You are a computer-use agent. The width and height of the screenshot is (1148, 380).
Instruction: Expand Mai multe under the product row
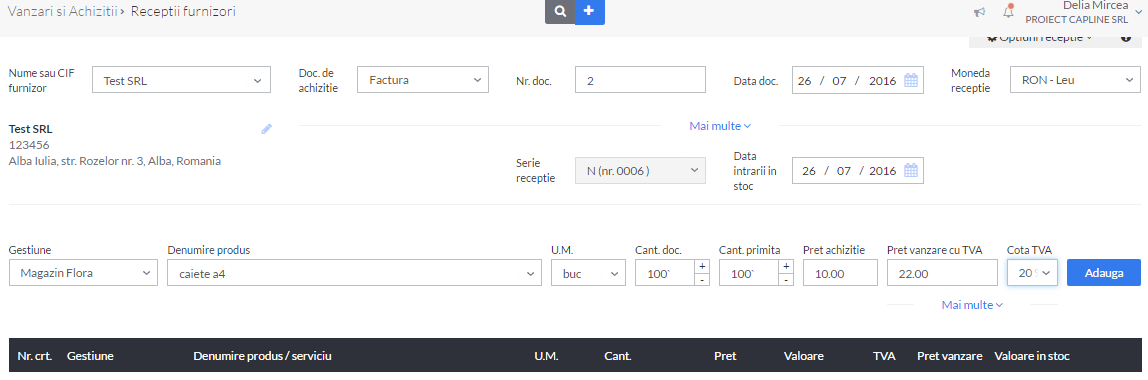(x=972, y=305)
